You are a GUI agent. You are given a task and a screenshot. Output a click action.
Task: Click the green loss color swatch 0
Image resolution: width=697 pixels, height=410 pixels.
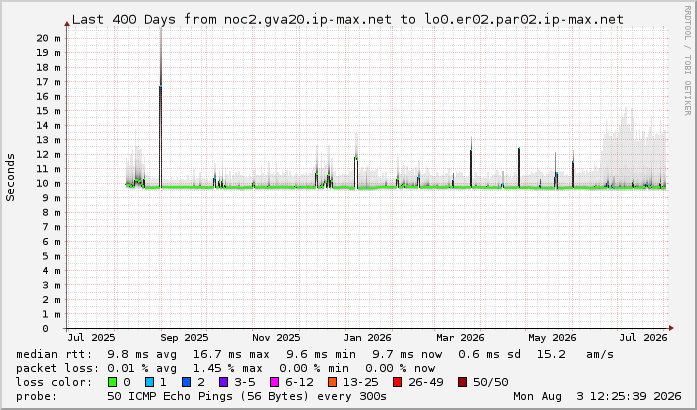[112, 382]
